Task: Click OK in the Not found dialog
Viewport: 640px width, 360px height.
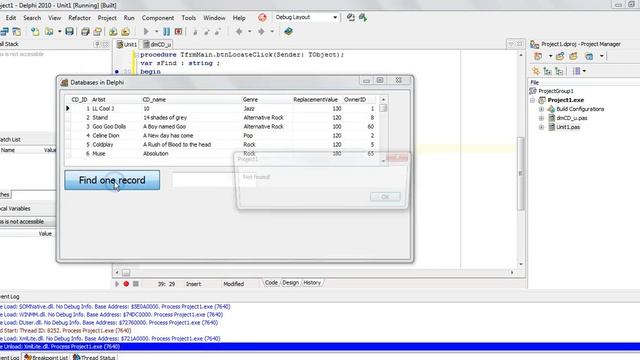Action: pos(385,197)
